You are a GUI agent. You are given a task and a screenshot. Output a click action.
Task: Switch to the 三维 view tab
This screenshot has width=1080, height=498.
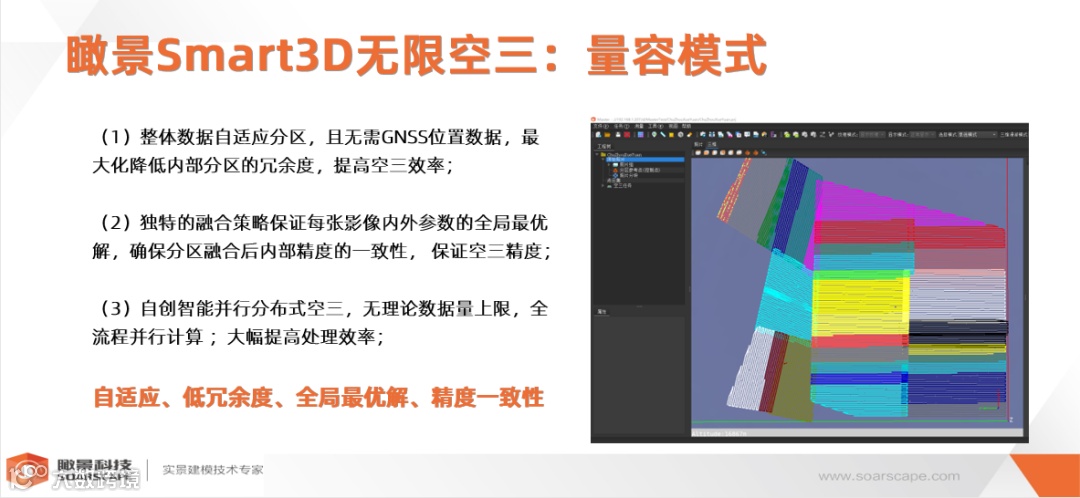pyautogui.click(x=712, y=144)
